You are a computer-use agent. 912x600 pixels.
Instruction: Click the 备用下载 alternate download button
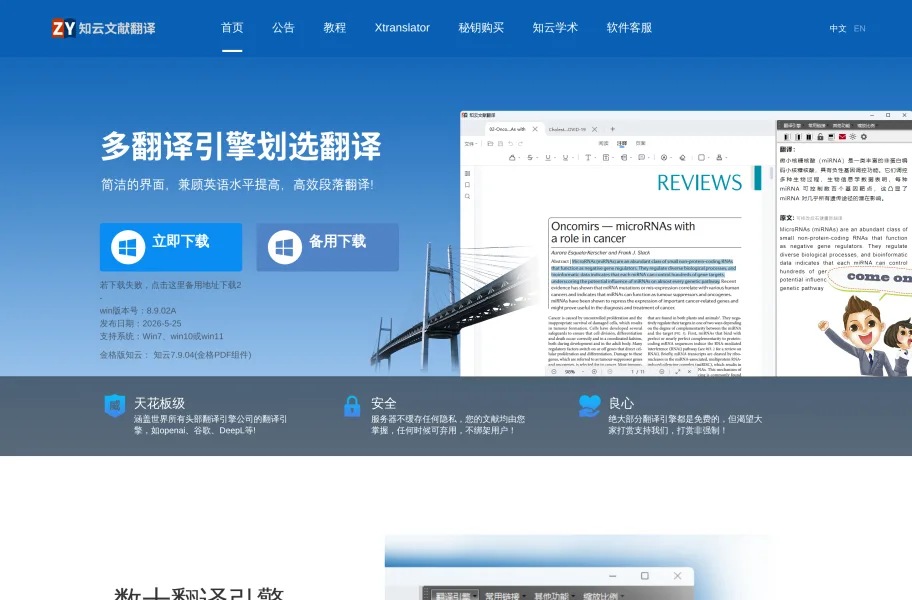[x=327, y=247]
